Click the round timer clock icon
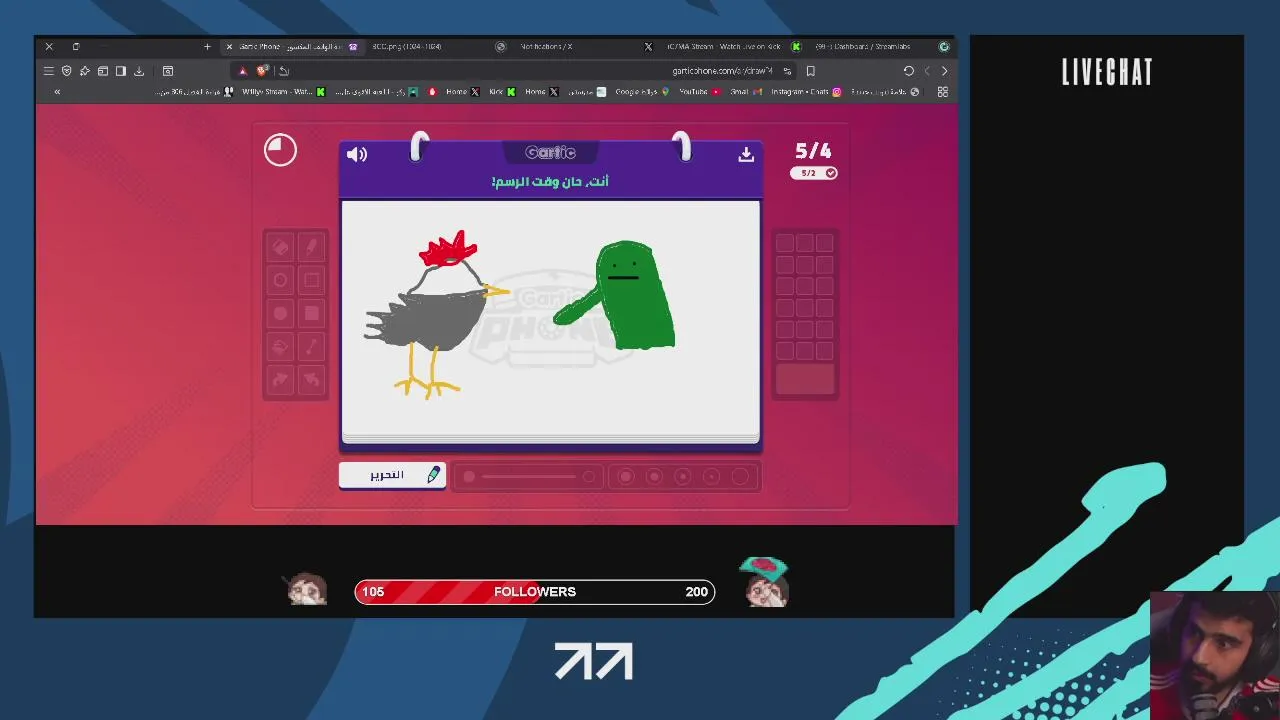1280x720 pixels. (x=280, y=150)
